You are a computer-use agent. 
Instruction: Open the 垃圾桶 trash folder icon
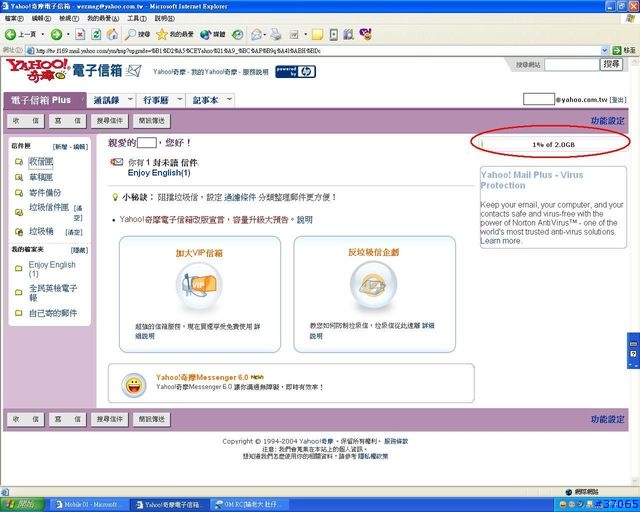coord(19,232)
